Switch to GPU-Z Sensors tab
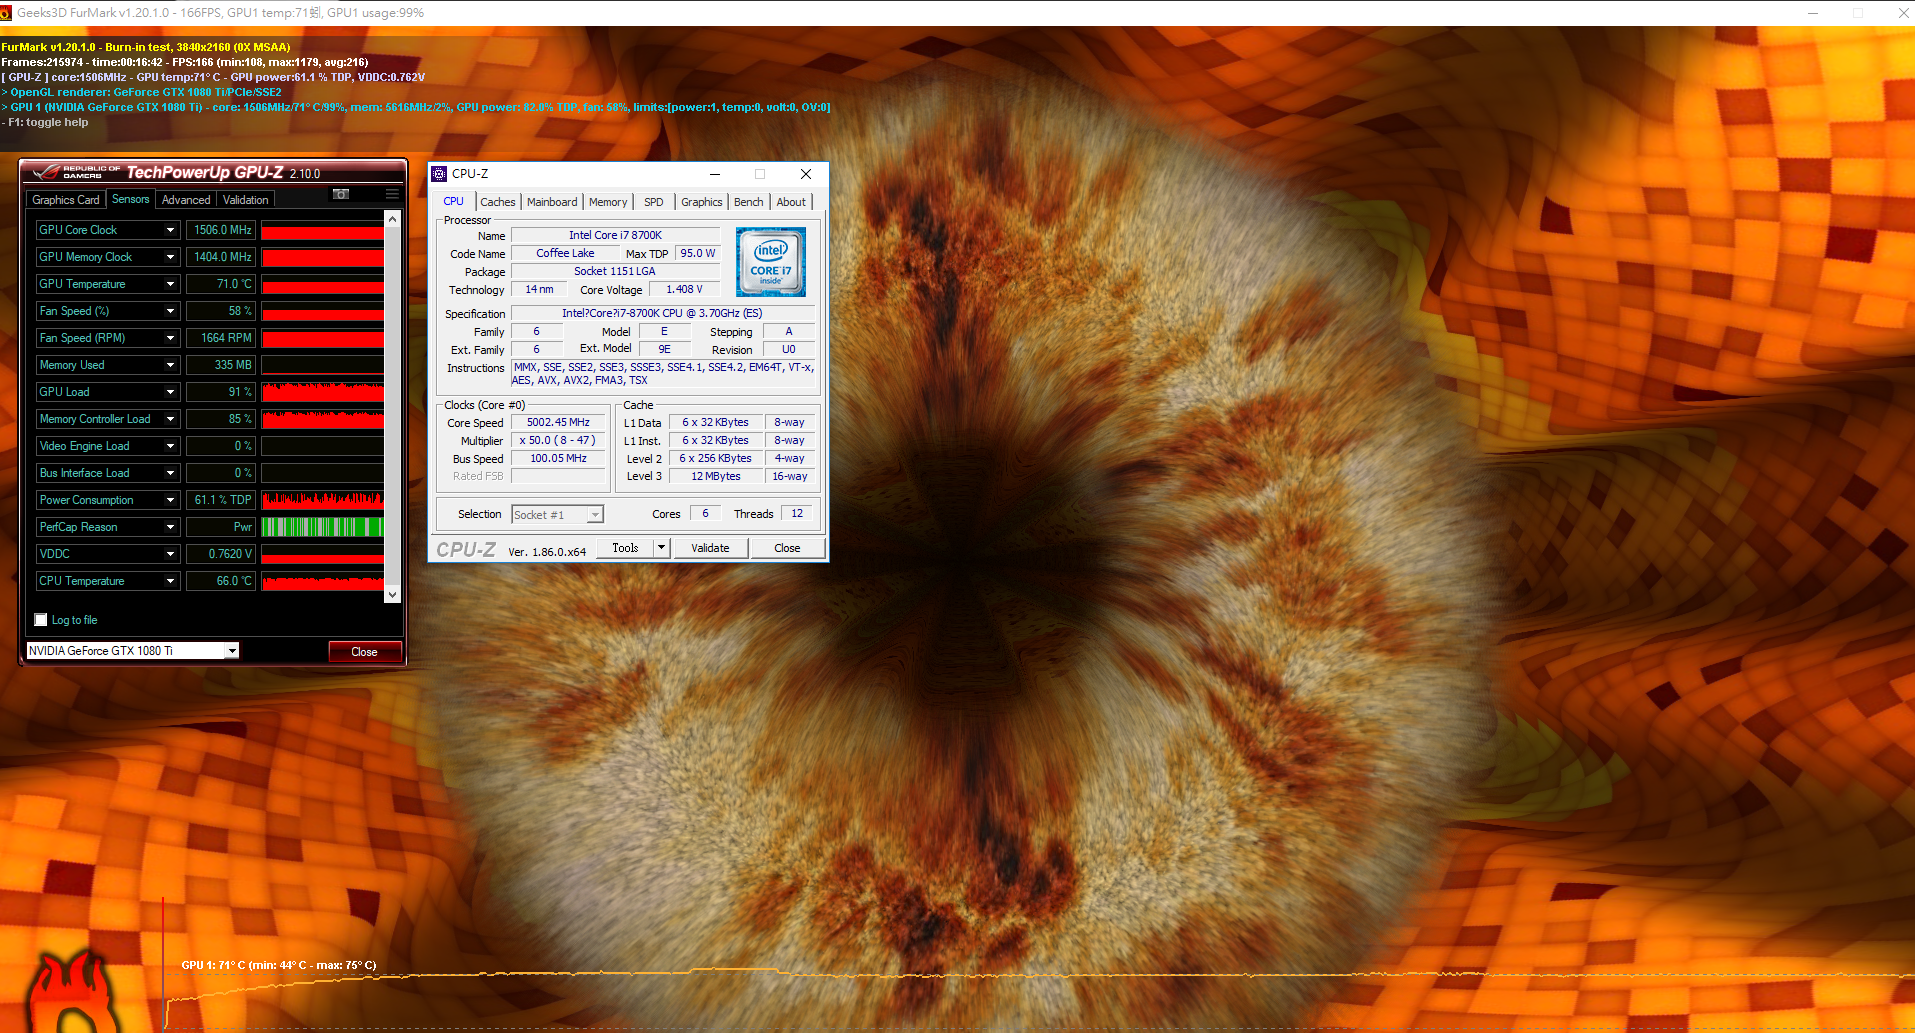Viewport: 1915px width, 1033px height. tap(131, 199)
